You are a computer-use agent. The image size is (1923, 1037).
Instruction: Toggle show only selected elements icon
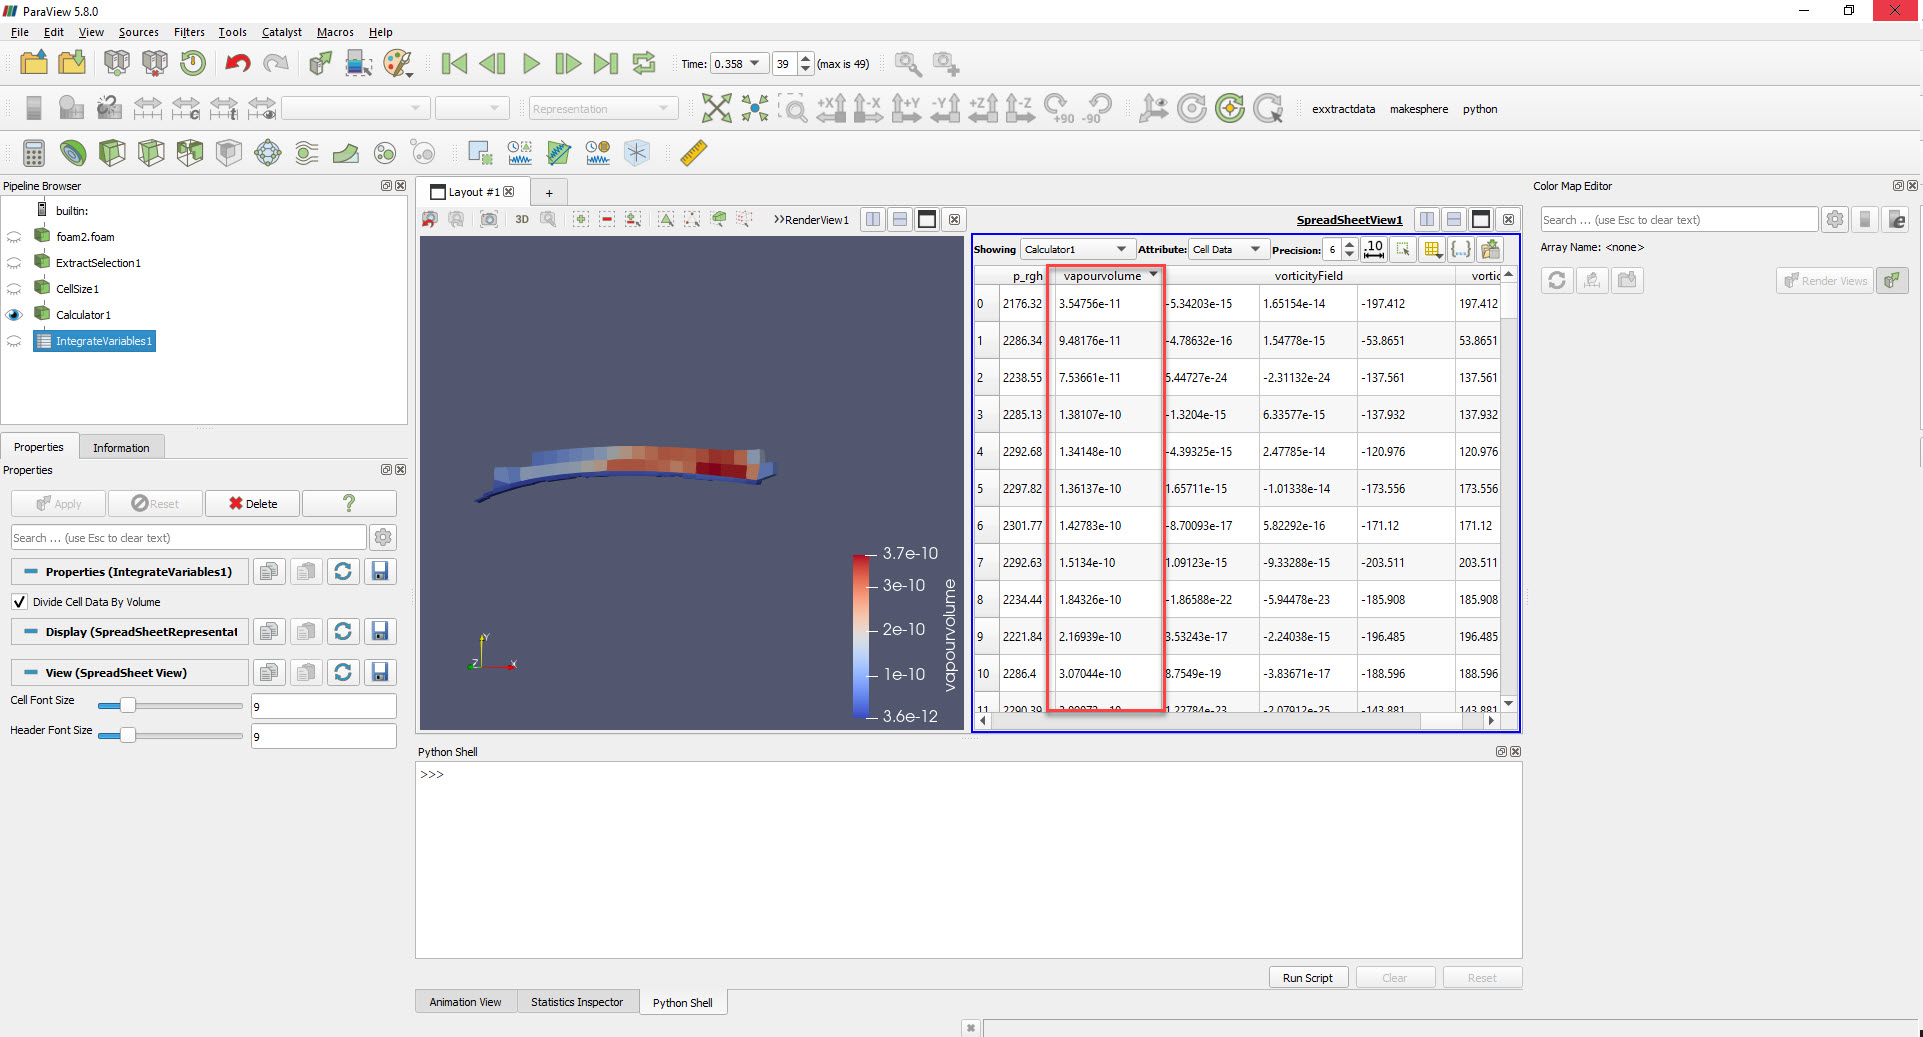point(1403,249)
